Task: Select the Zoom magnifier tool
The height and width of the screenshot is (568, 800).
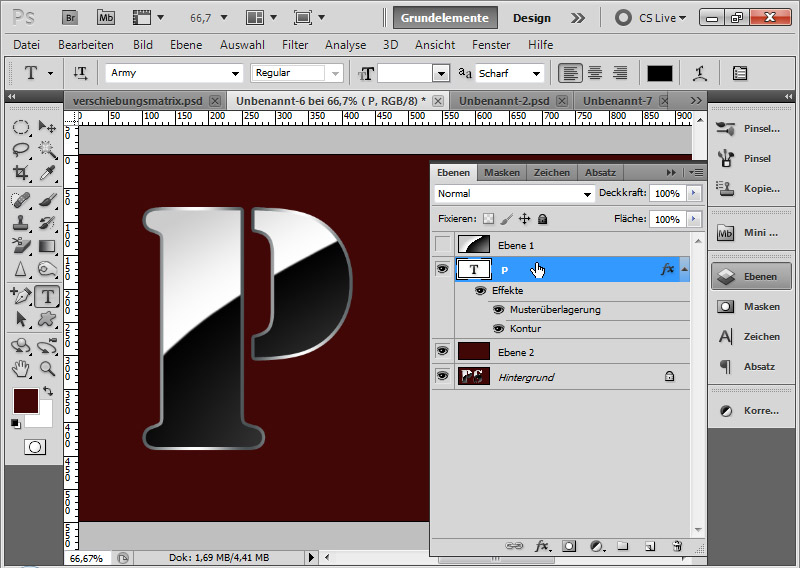Action: tap(46, 368)
